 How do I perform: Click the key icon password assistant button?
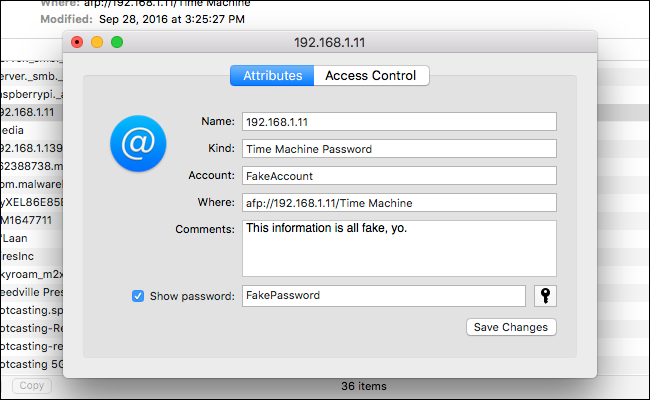click(x=545, y=295)
